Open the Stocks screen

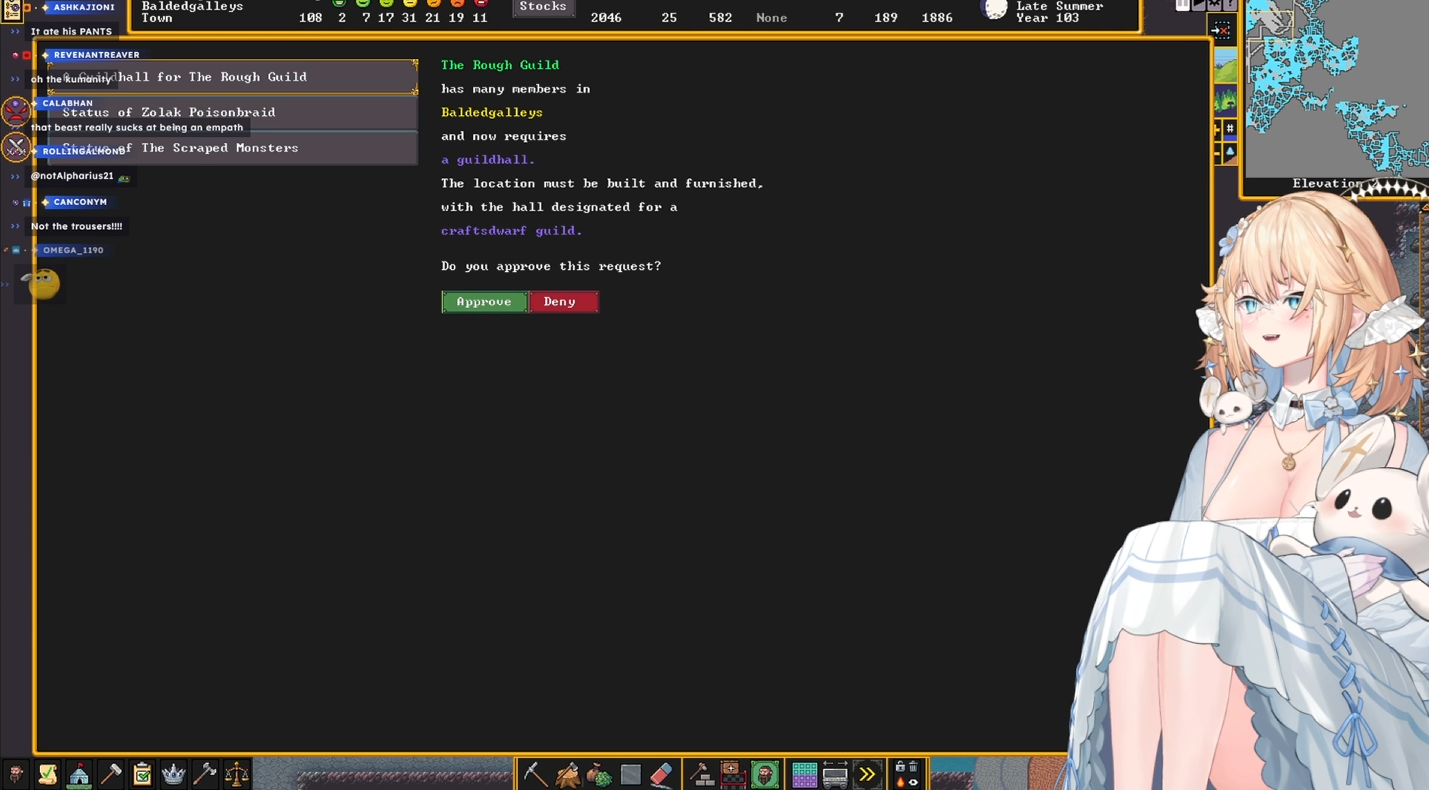tap(543, 7)
